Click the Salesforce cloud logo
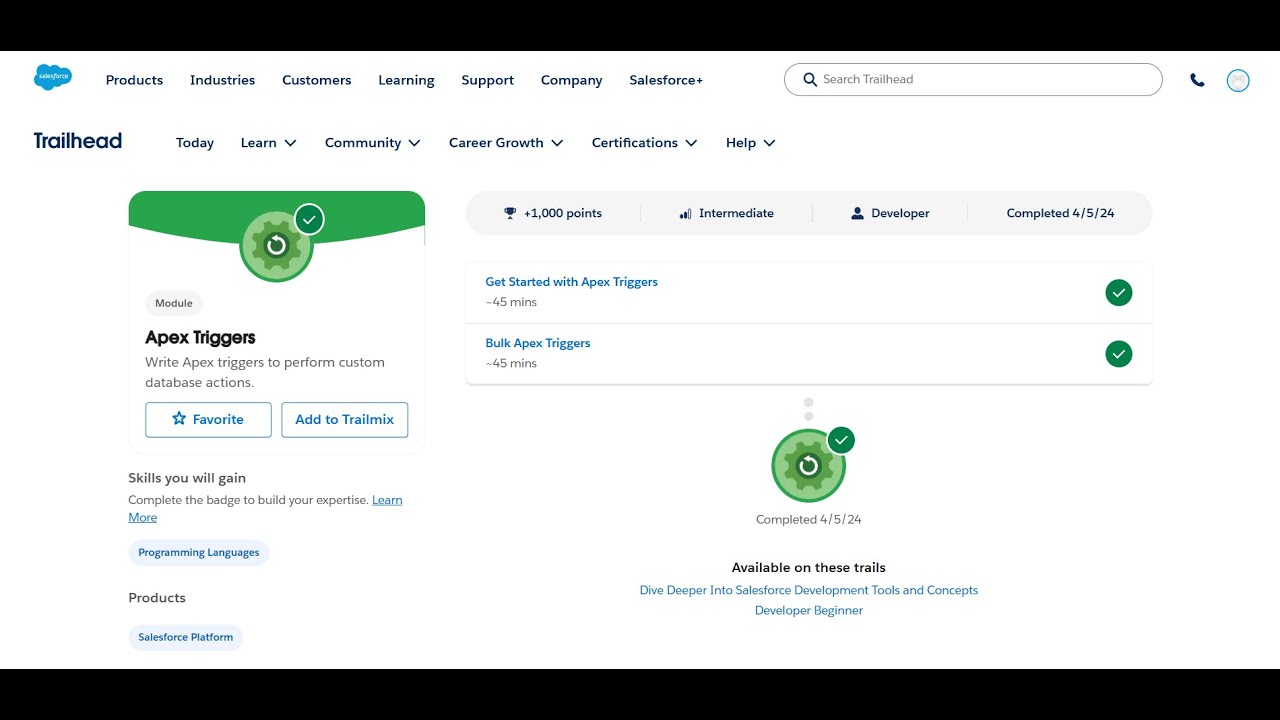This screenshot has width=1280, height=720. pos(53,77)
